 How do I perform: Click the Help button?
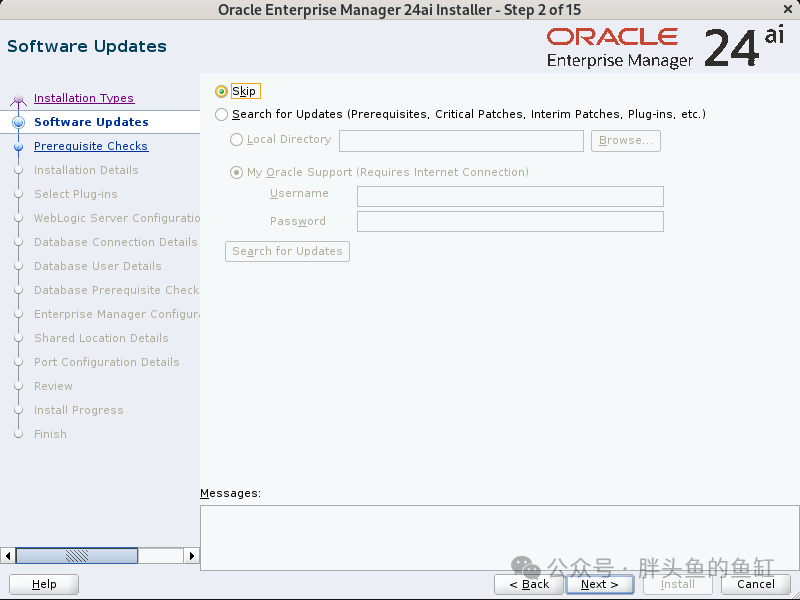tap(44, 584)
